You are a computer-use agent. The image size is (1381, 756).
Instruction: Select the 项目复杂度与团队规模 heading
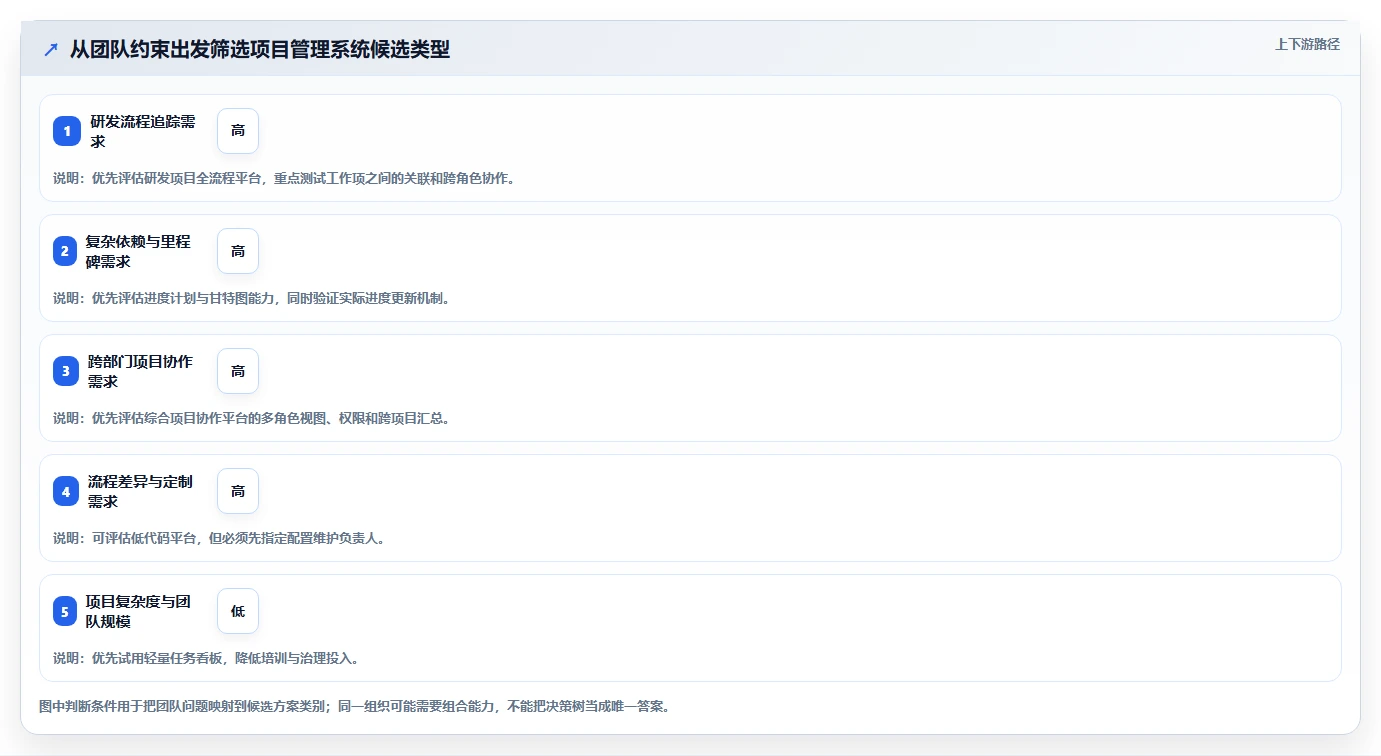coord(138,611)
